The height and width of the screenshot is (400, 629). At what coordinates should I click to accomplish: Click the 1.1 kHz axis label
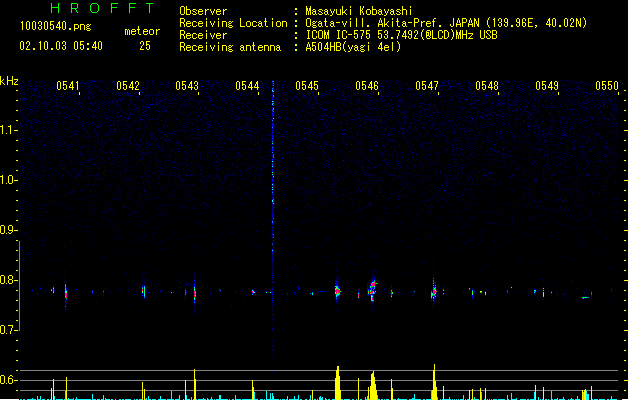pyautogui.click(x=8, y=130)
